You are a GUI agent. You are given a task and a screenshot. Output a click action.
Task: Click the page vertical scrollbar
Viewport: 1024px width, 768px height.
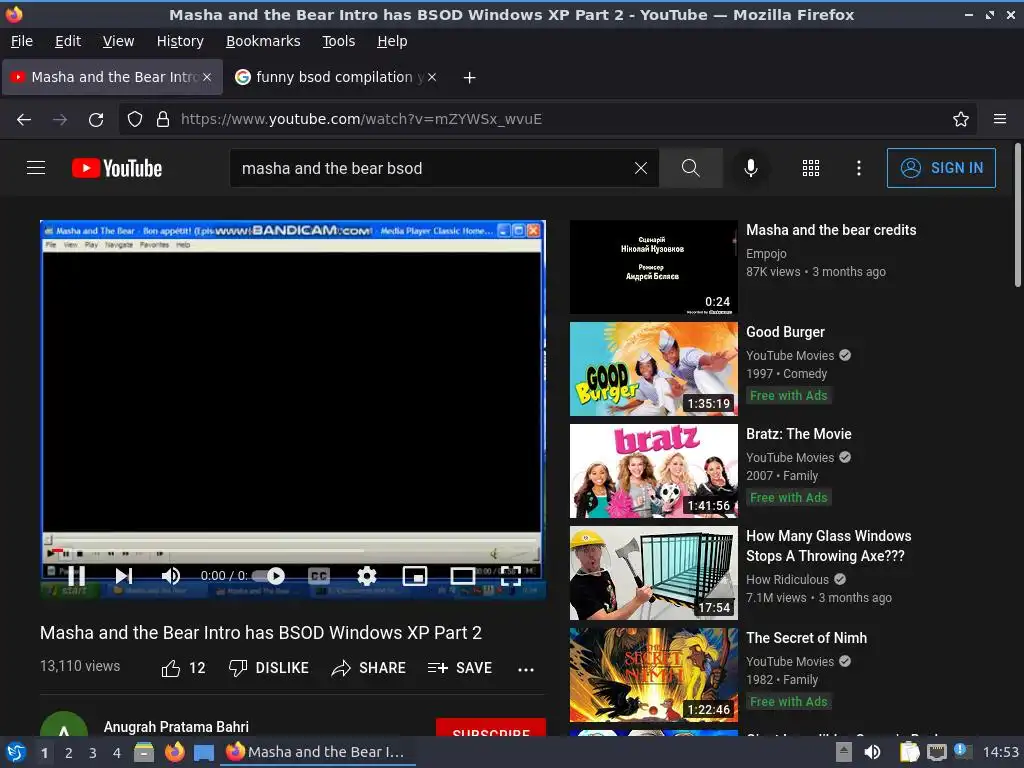click(x=1017, y=215)
